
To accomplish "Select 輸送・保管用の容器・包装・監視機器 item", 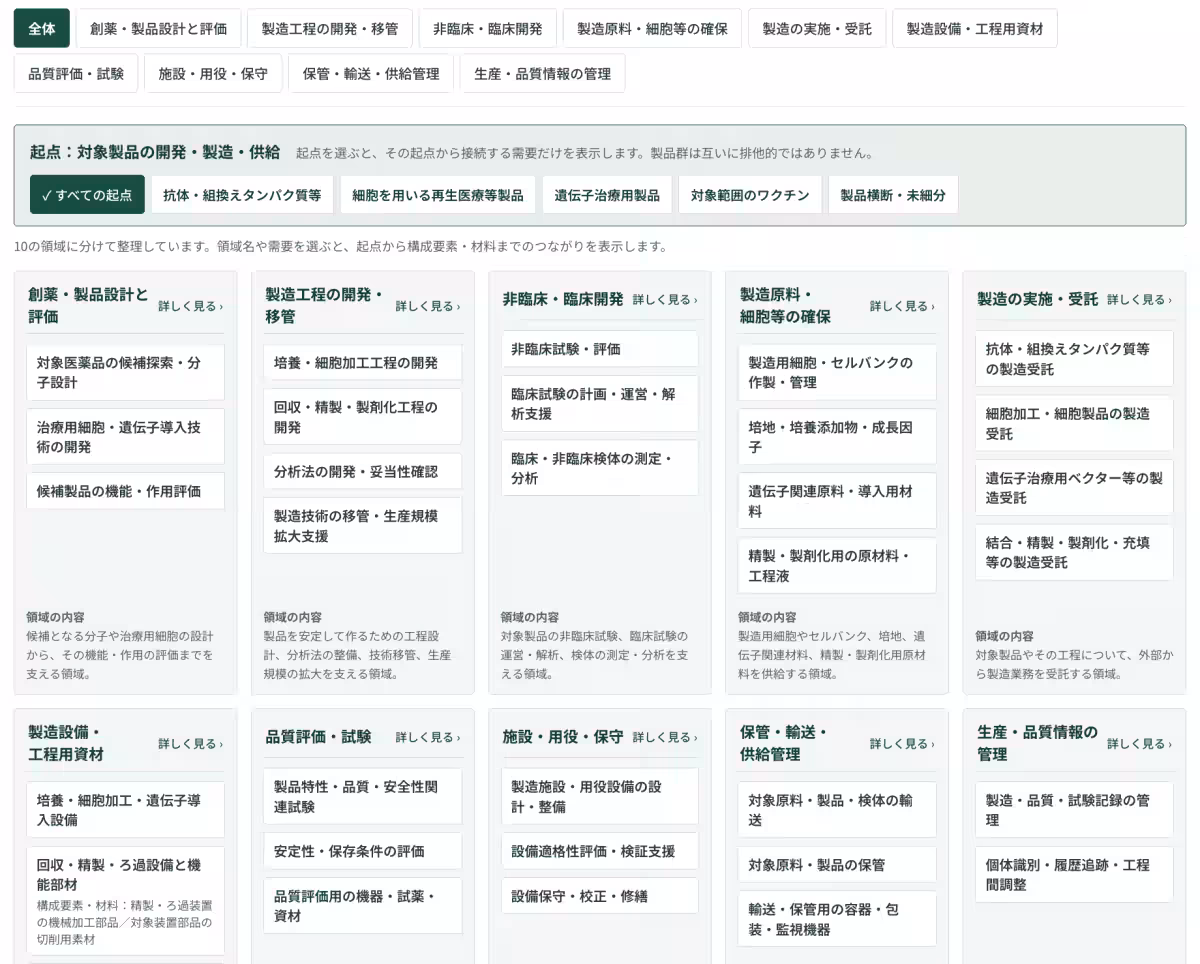I will pyautogui.click(x=838, y=919).
